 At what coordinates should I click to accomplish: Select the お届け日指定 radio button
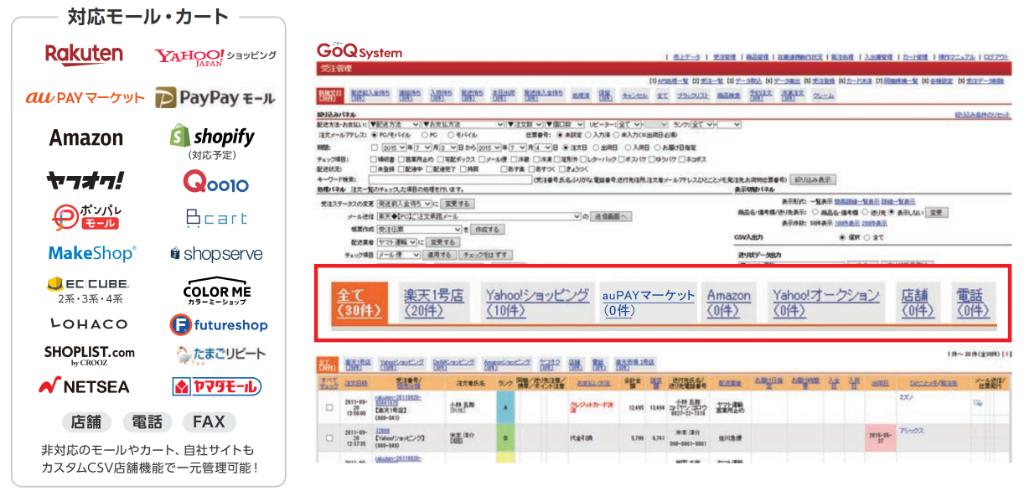tap(658, 148)
